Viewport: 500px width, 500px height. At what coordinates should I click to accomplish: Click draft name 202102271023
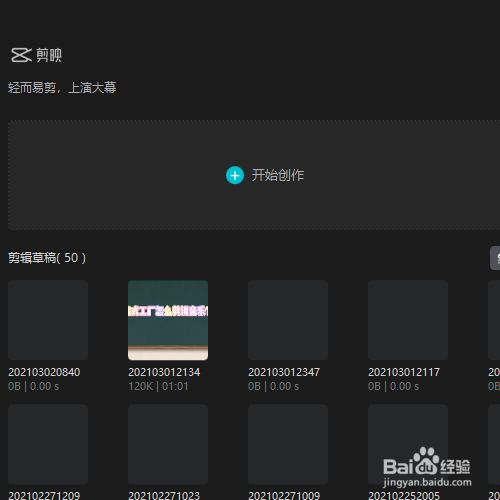point(164,495)
